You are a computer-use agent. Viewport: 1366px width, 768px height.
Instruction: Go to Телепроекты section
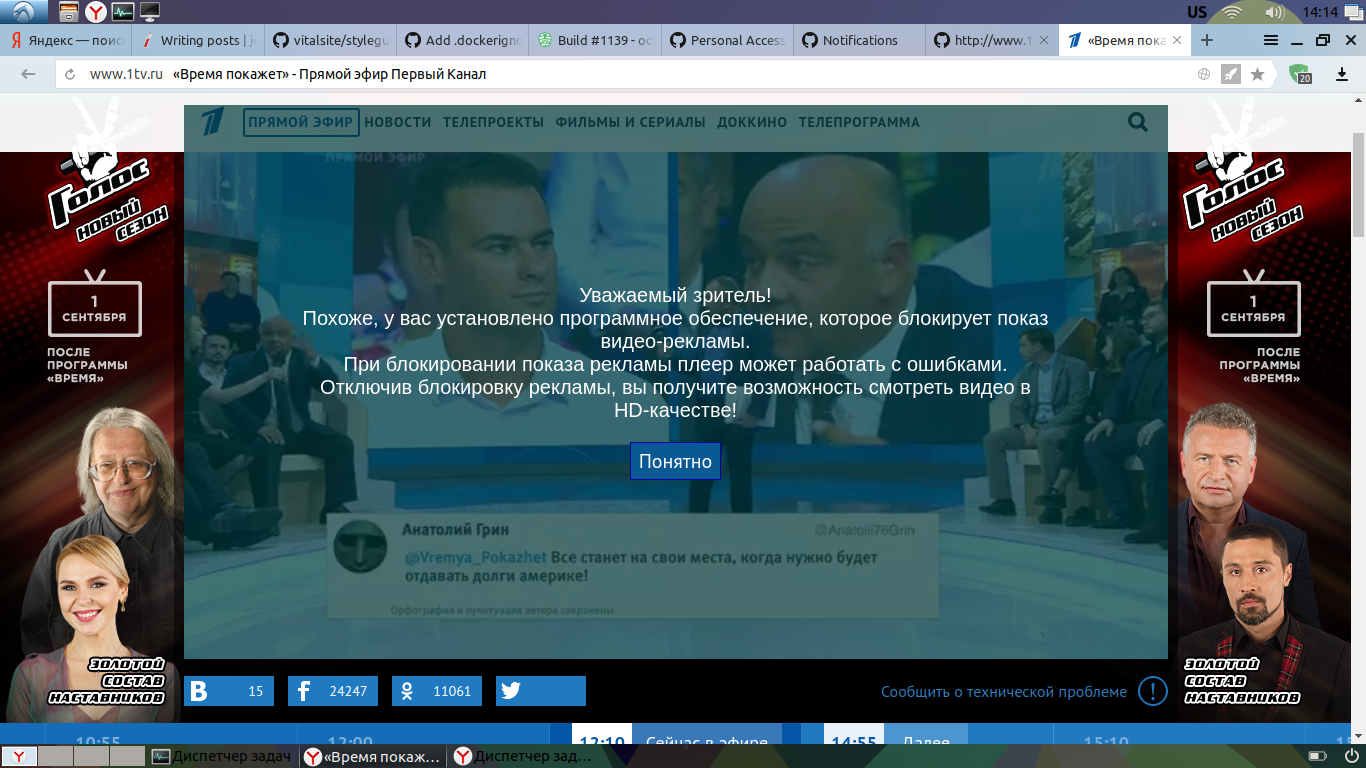(x=493, y=122)
